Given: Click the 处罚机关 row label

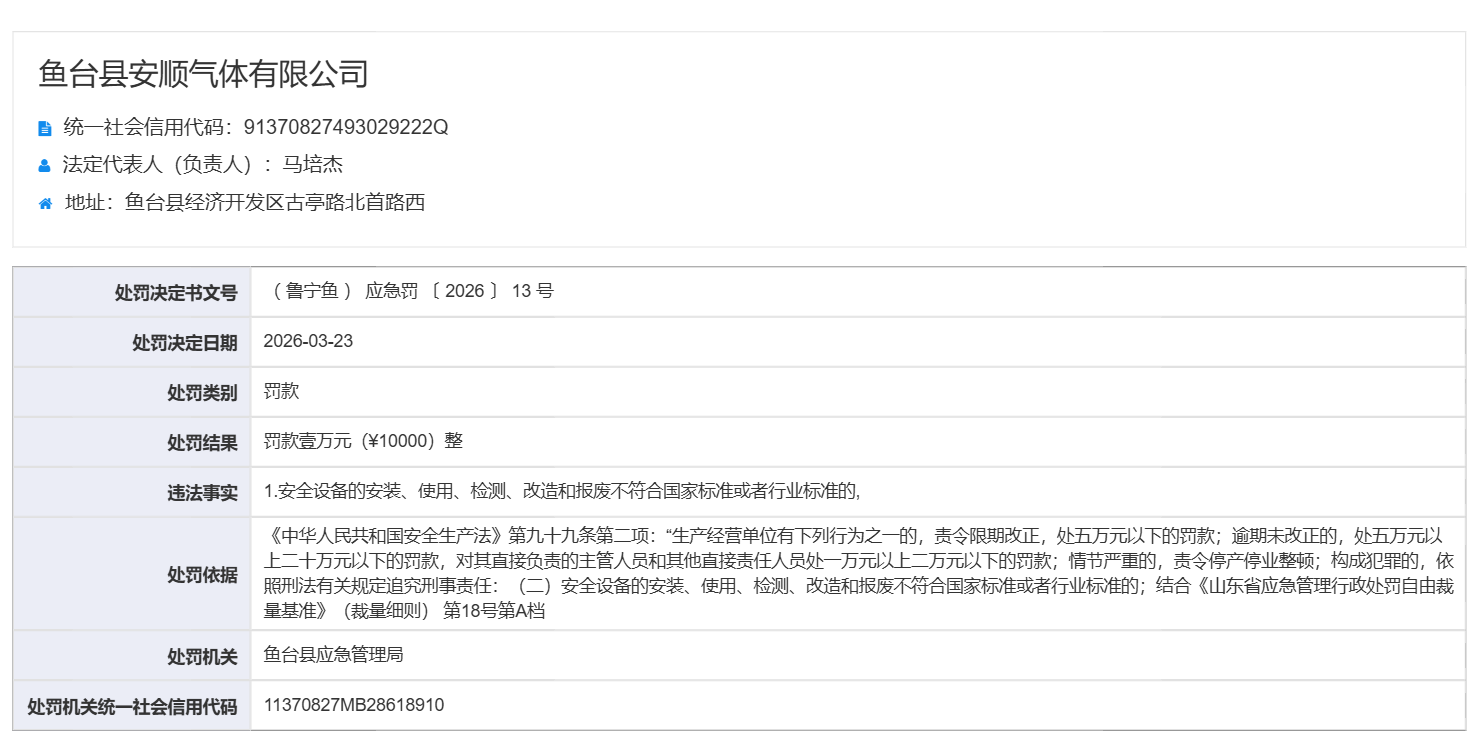Looking at the screenshot, I should 202,657.
